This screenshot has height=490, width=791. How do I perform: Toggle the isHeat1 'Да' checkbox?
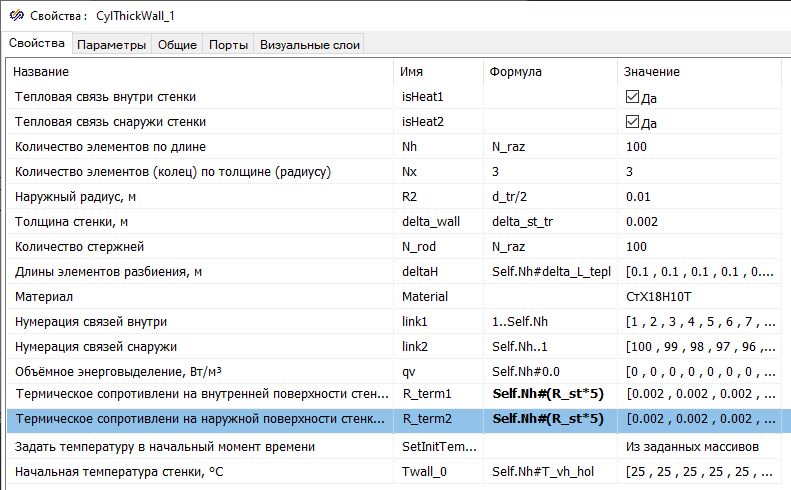632,97
